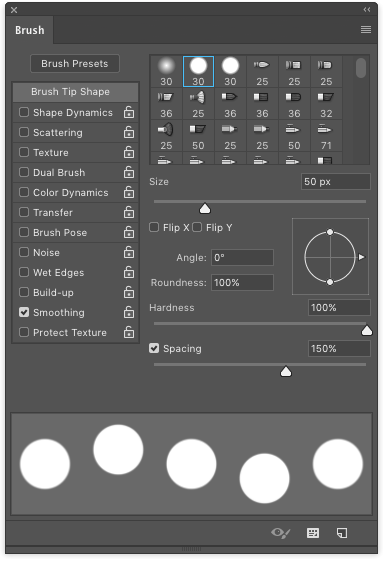
Task: Collapse the panel with double-arrow icon
Action: click(367, 10)
